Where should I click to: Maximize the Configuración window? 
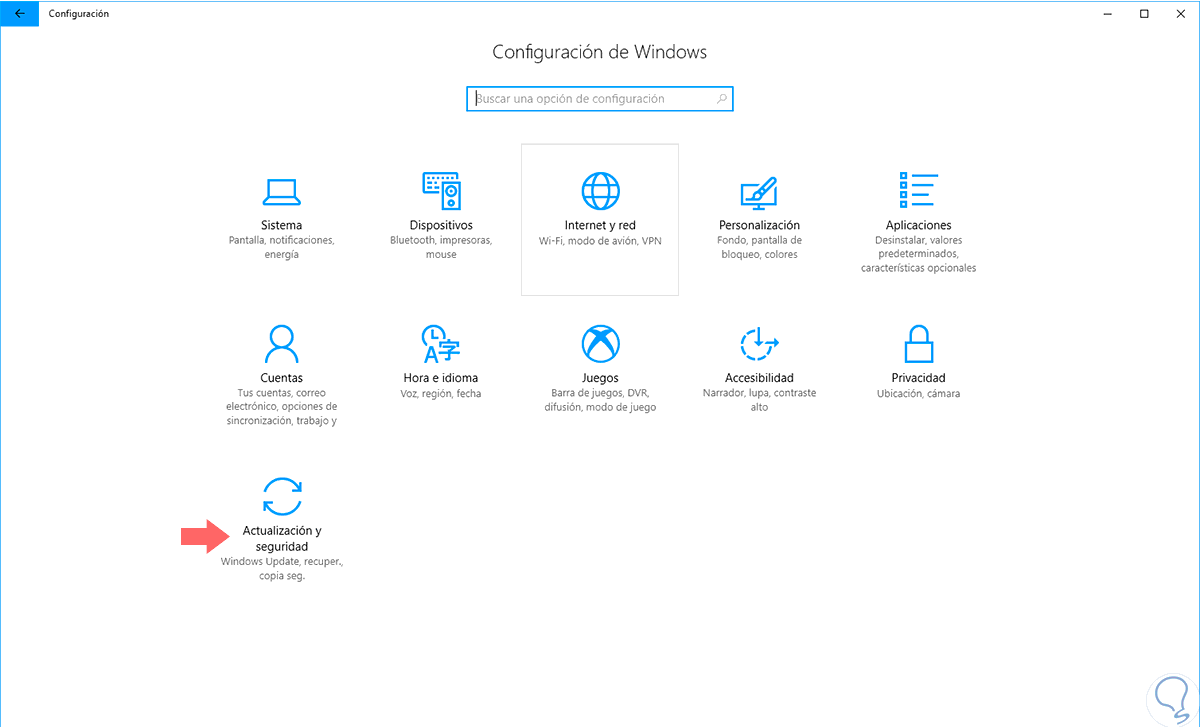pos(1144,13)
